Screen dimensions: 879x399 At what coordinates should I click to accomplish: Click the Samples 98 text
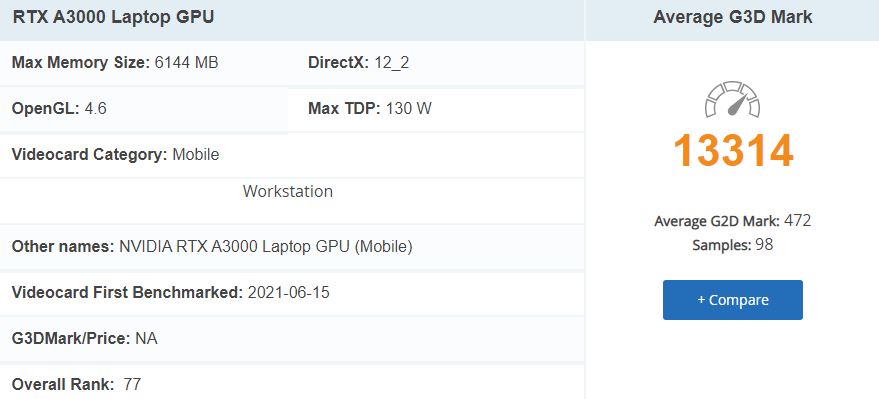point(733,245)
